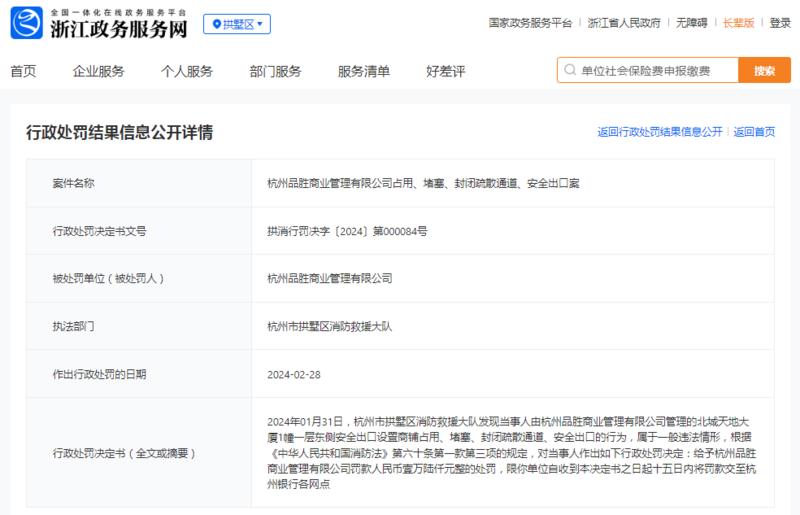Focus the 单位社会保险费申报缴费 search field
The width and height of the screenshot is (800, 515).
coord(648,70)
